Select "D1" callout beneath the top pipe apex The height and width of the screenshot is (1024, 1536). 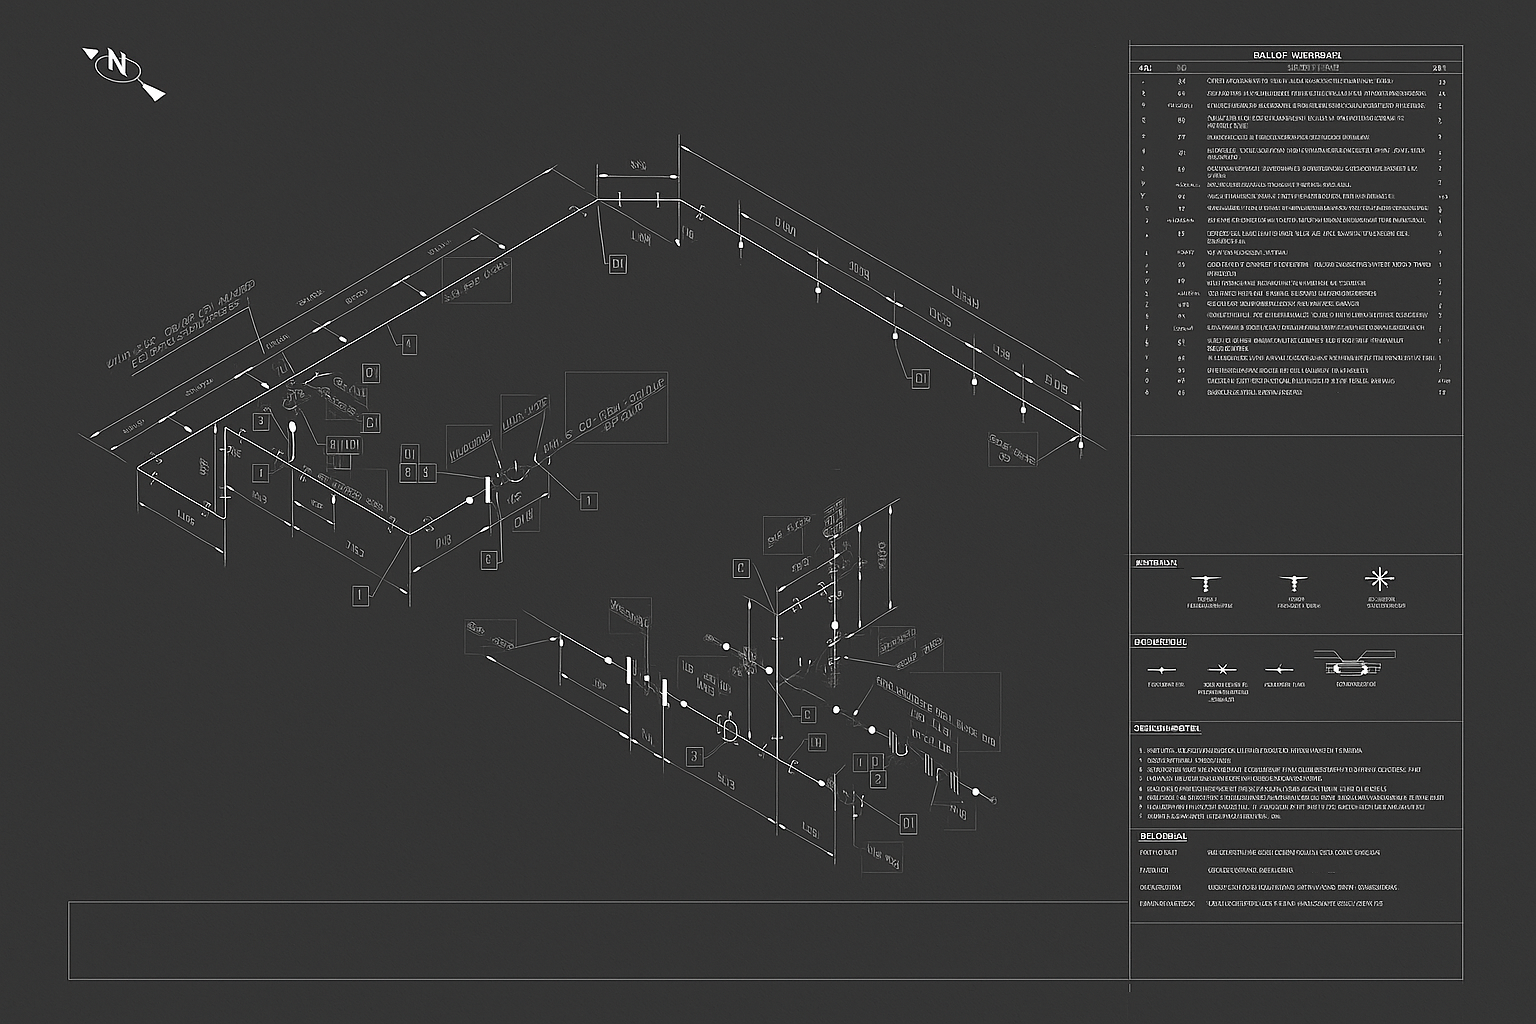coord(618,264)
